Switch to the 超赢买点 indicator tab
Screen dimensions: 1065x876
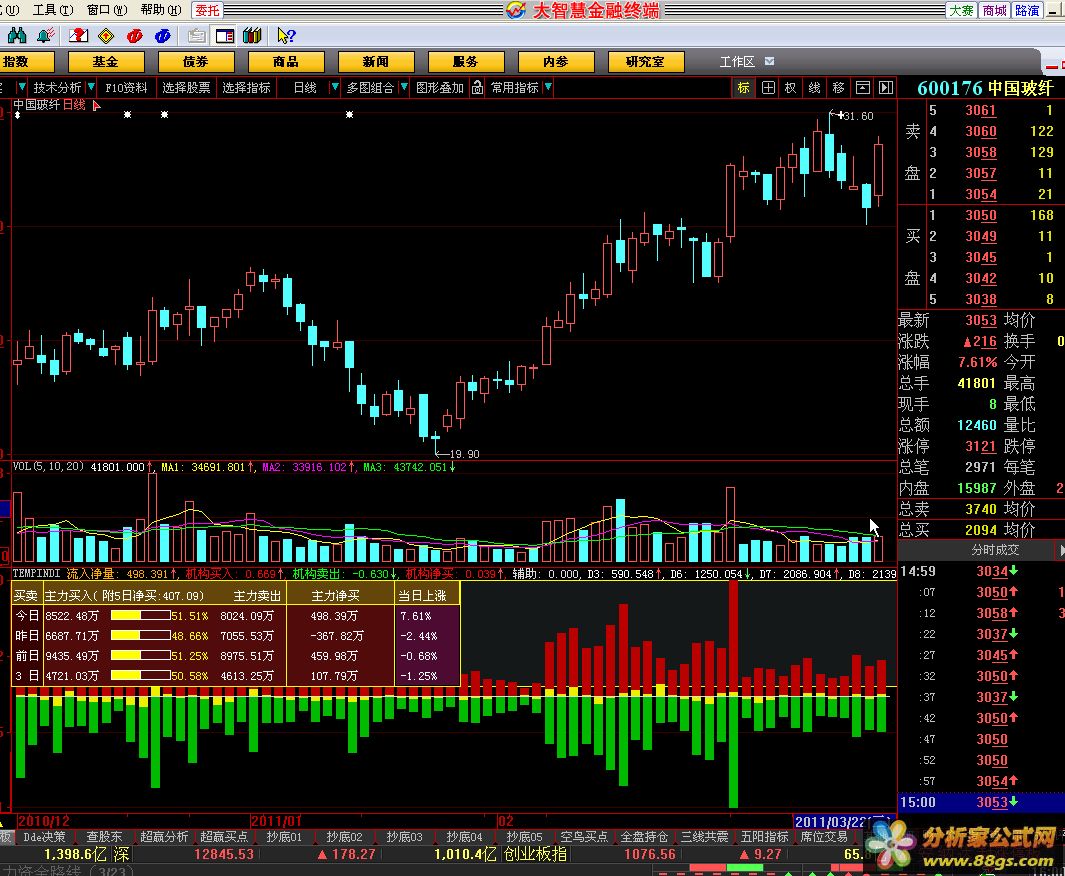click(x=223, y=837)
